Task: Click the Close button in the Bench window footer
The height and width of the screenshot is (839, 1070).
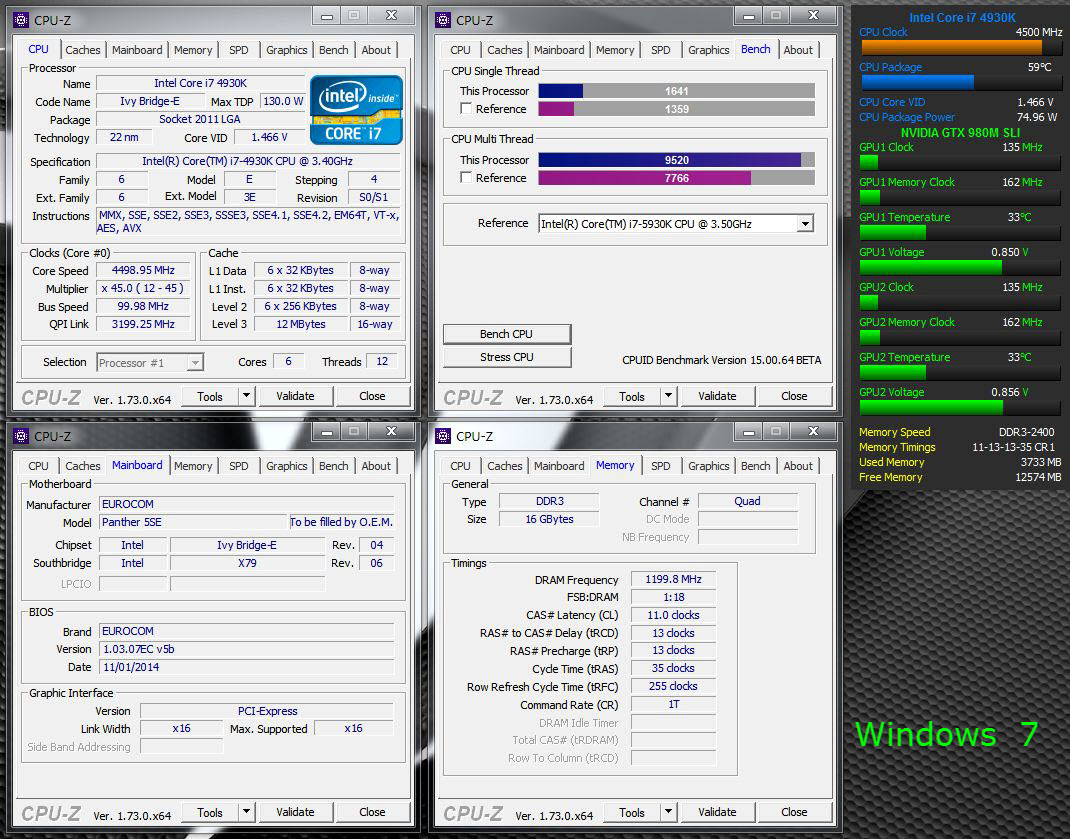Action: (x=794, y=396)
